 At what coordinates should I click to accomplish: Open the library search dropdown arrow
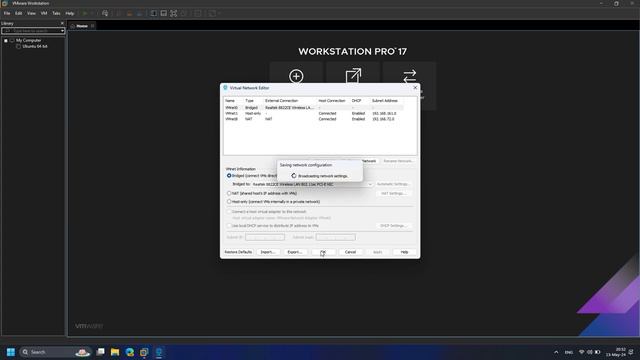[62, 31]
